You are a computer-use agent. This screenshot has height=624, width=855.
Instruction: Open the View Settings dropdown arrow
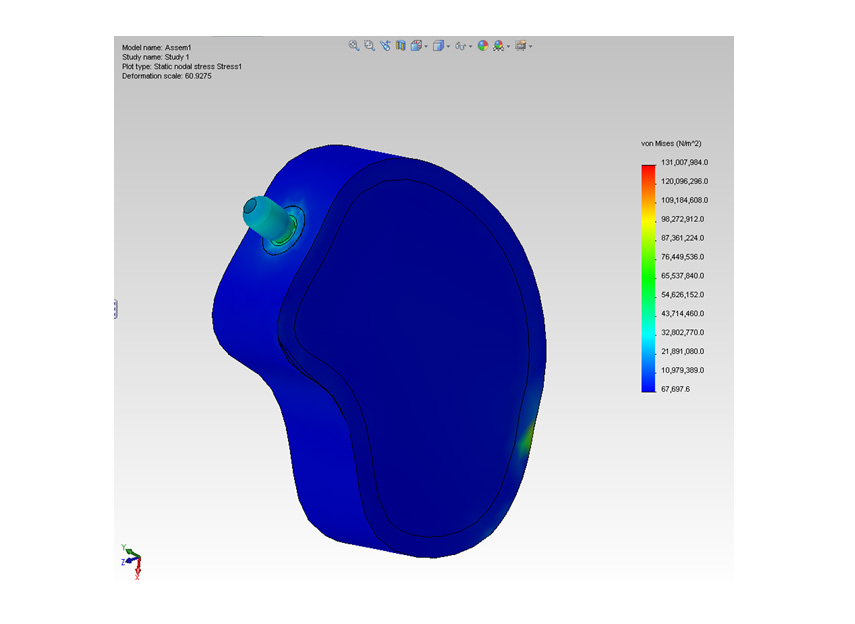point(530,47)
